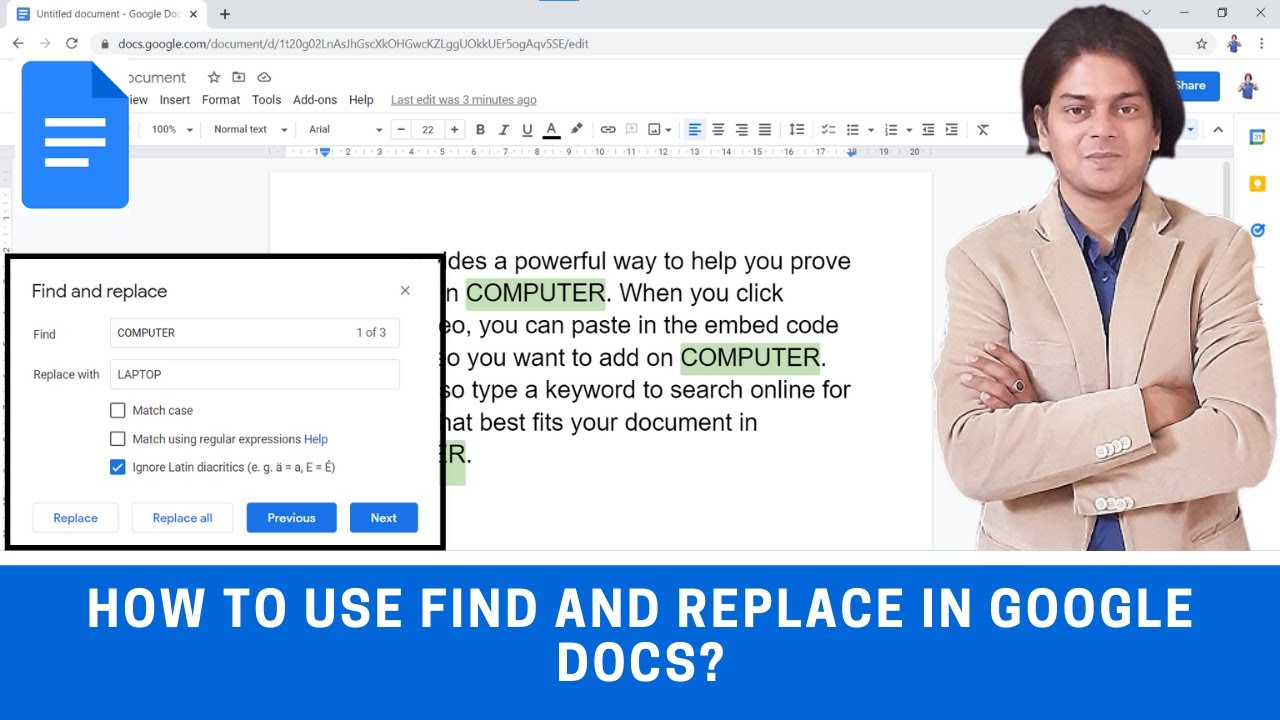Open the Last edit was 3 minutes ago link
This screenshot has width=1280, height=720.
(463, 100)
